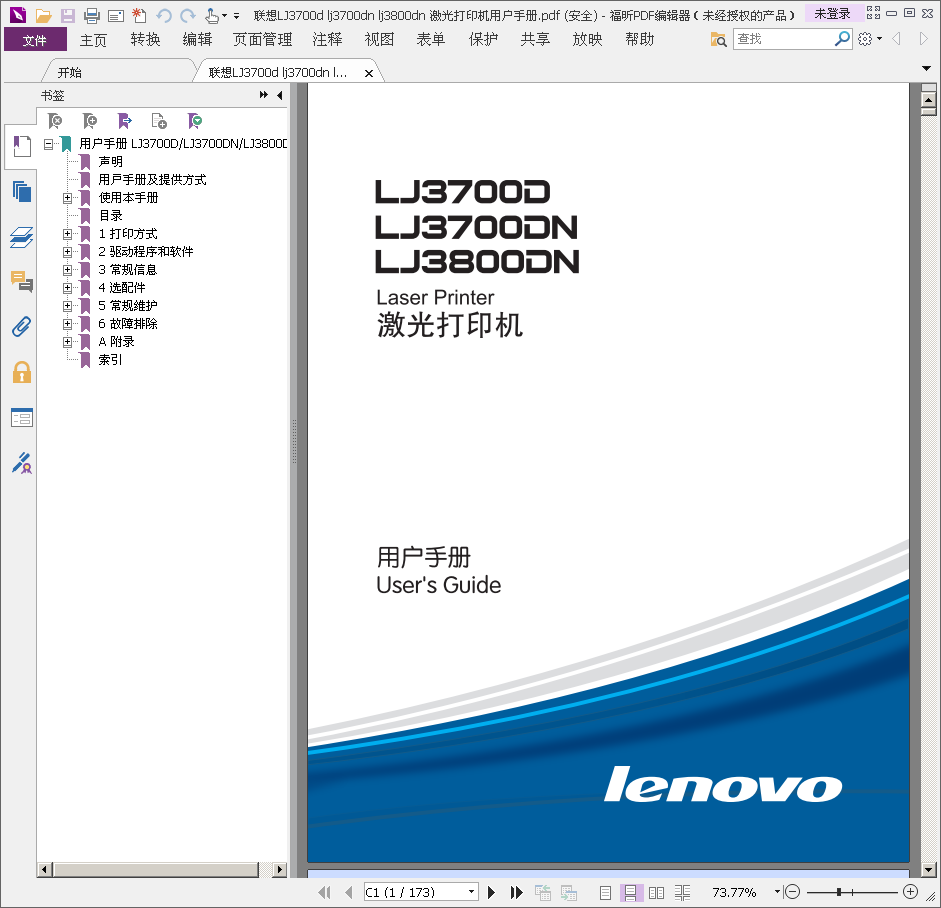Click the bookmark options icon with green arrow

194,121
